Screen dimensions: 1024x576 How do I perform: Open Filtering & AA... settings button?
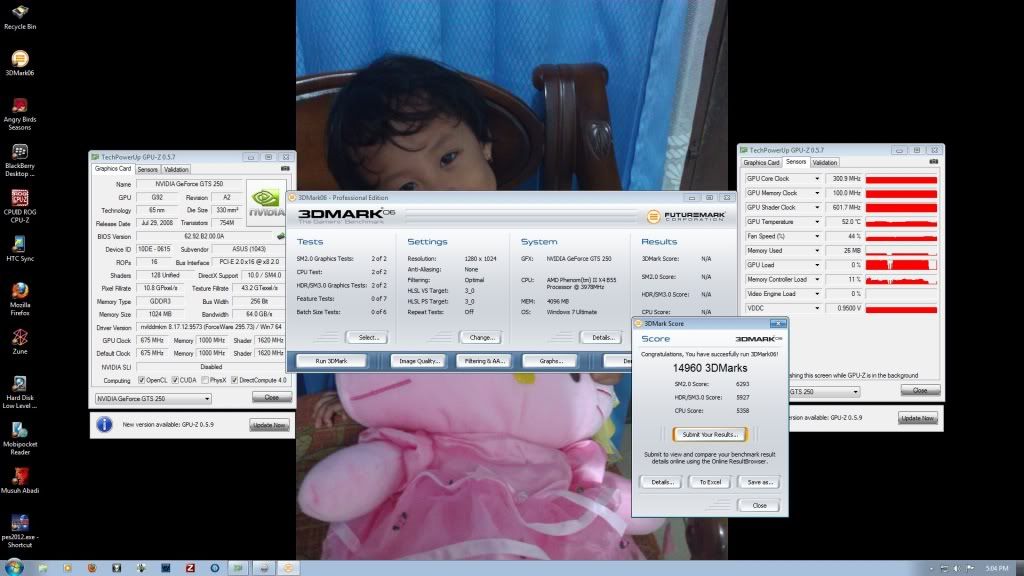click(484, 360)
